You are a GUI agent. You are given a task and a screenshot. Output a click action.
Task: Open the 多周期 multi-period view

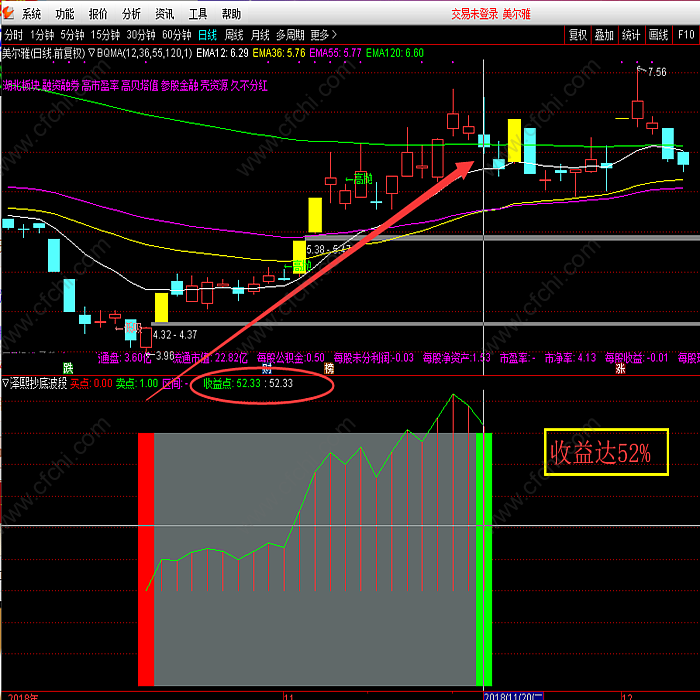click(290, 35)
